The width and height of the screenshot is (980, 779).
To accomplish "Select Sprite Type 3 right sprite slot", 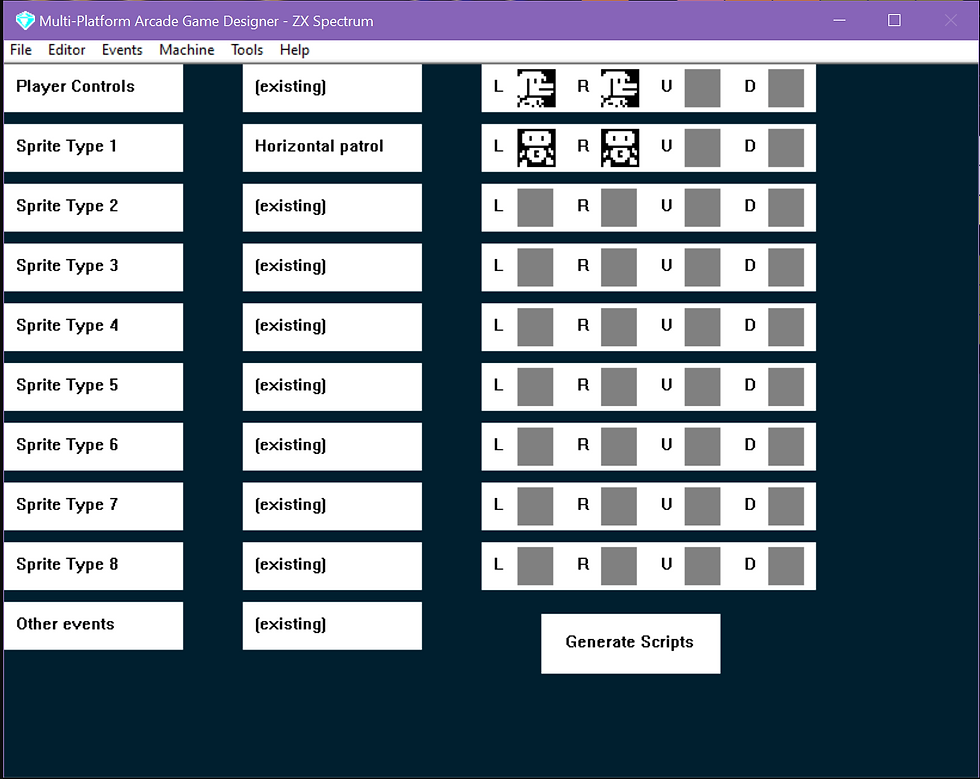I will point(619,268).
